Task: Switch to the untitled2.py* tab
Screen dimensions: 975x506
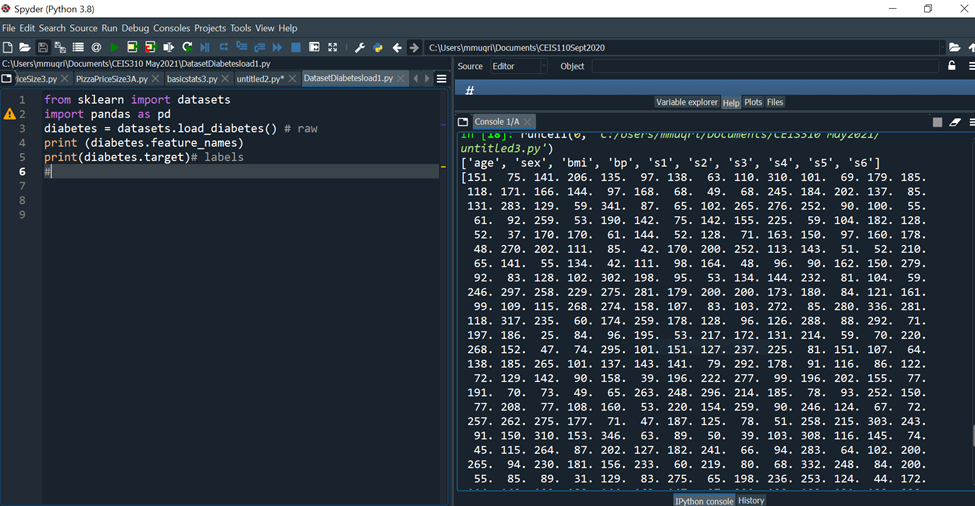Action: [260, 78]
